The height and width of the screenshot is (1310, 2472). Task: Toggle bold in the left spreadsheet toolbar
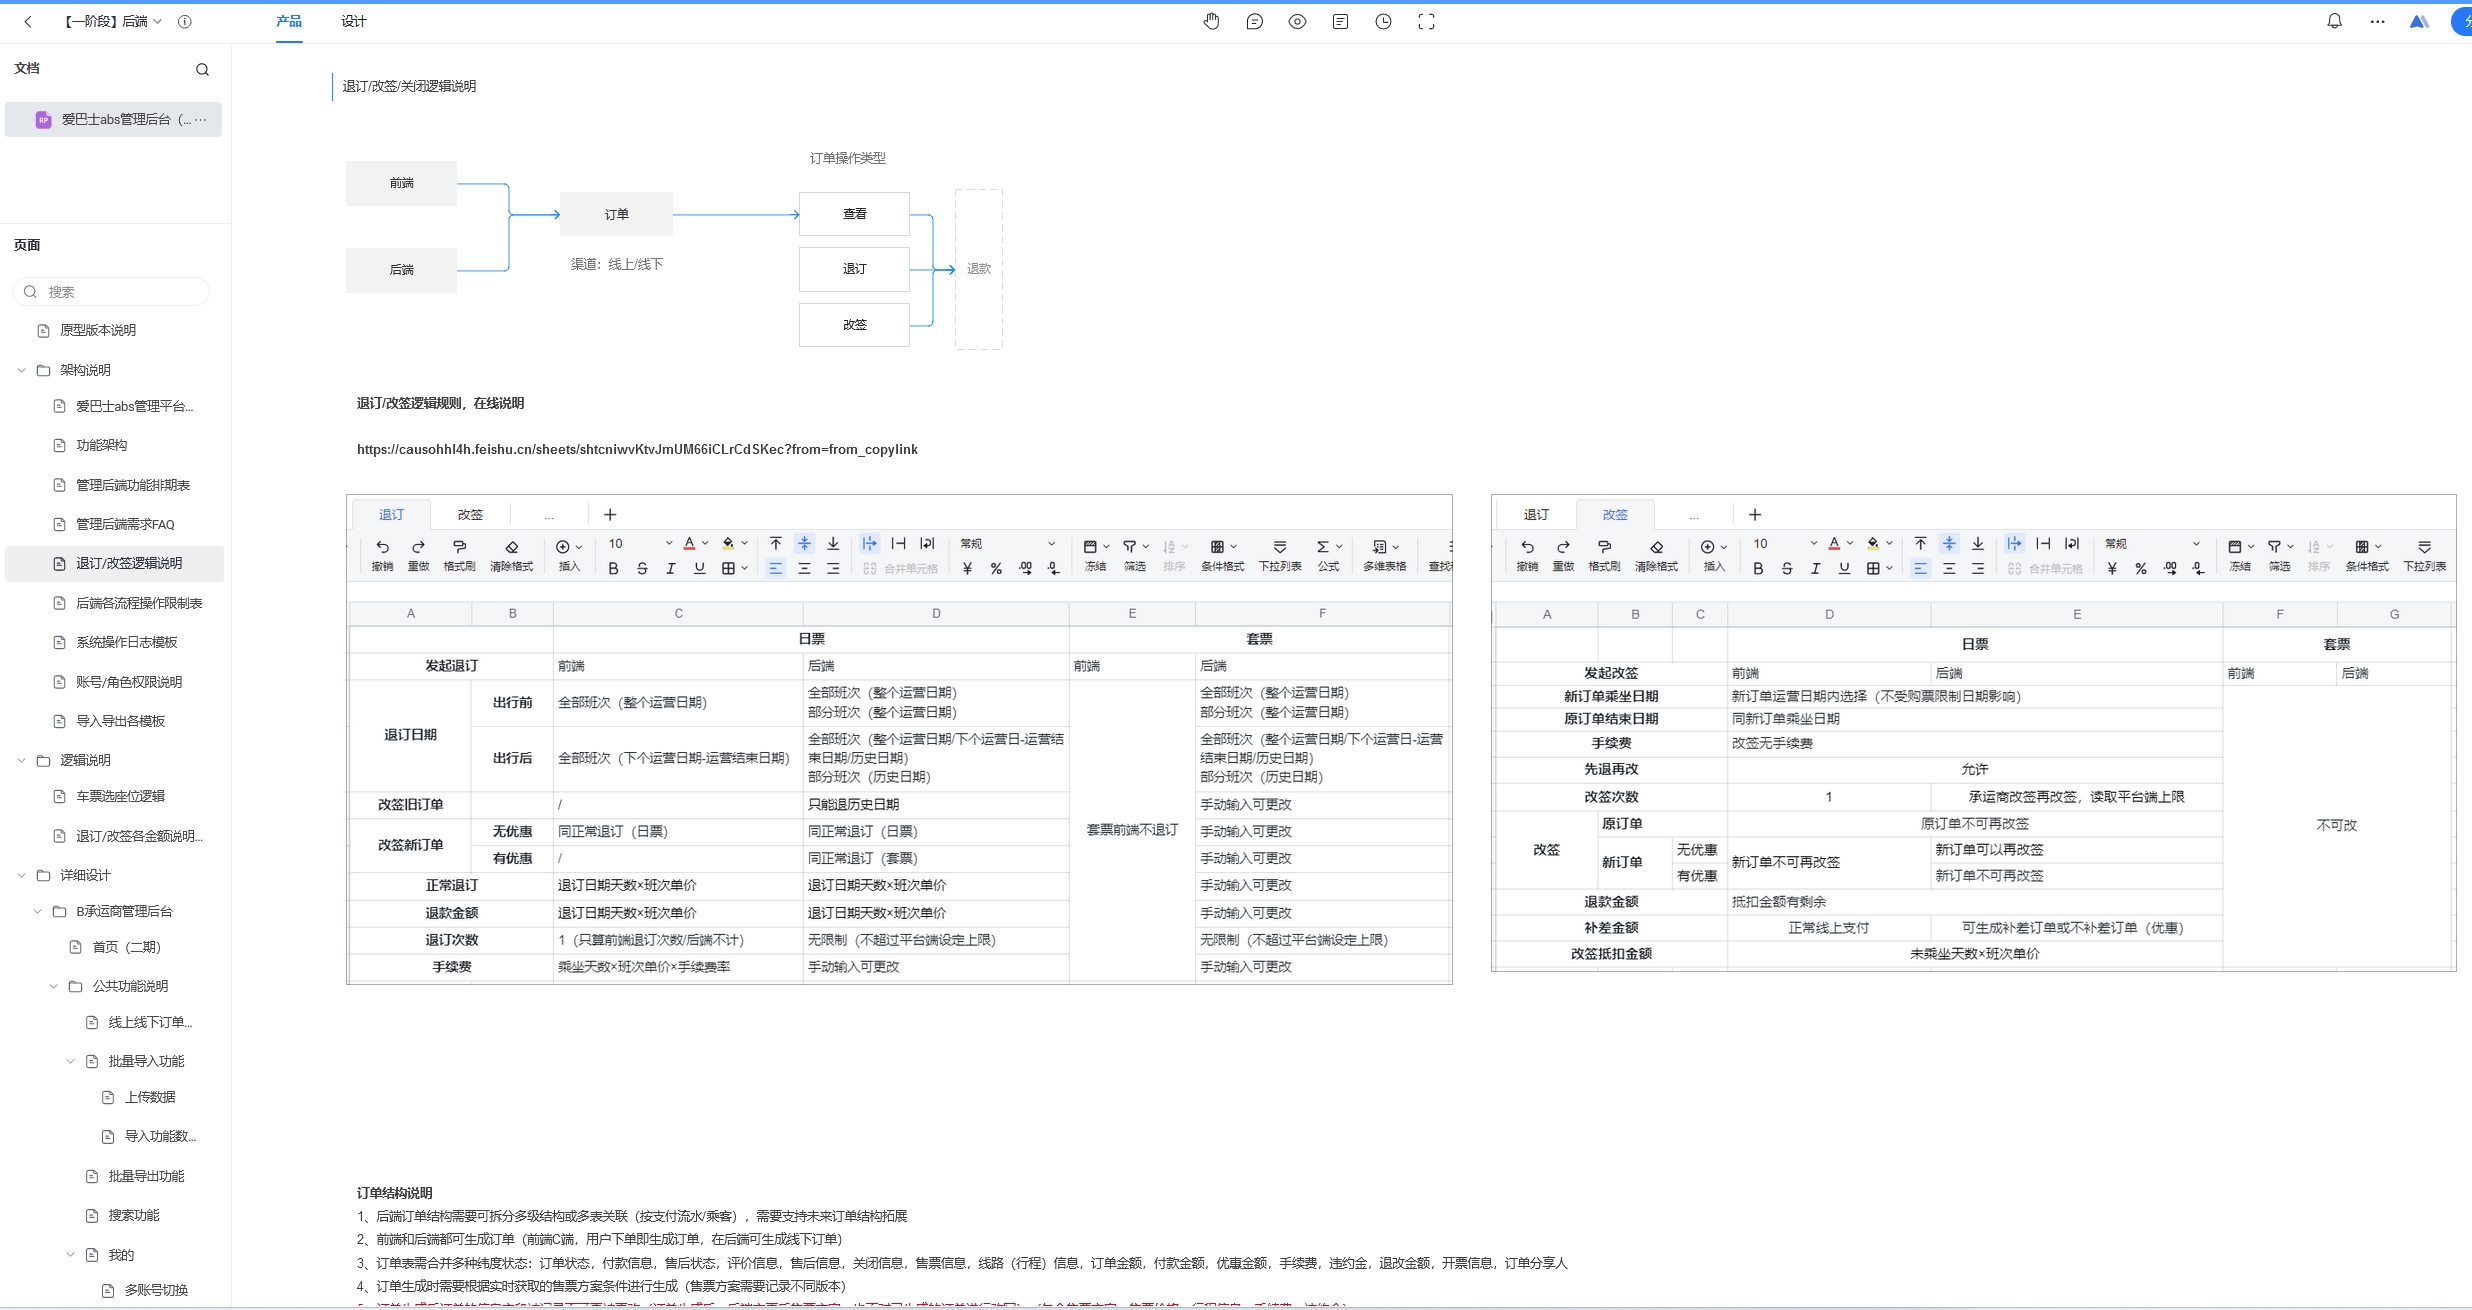pos(613,568)
